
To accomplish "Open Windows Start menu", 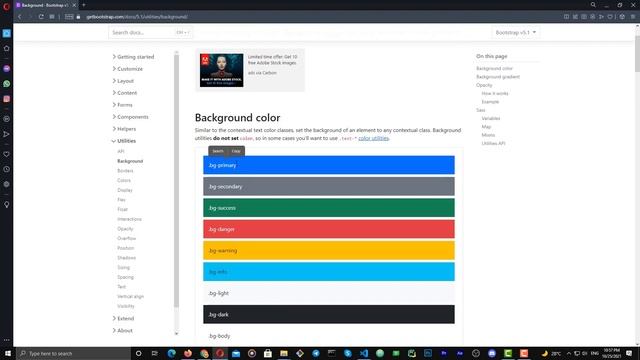I will click(x=8, y=353).
